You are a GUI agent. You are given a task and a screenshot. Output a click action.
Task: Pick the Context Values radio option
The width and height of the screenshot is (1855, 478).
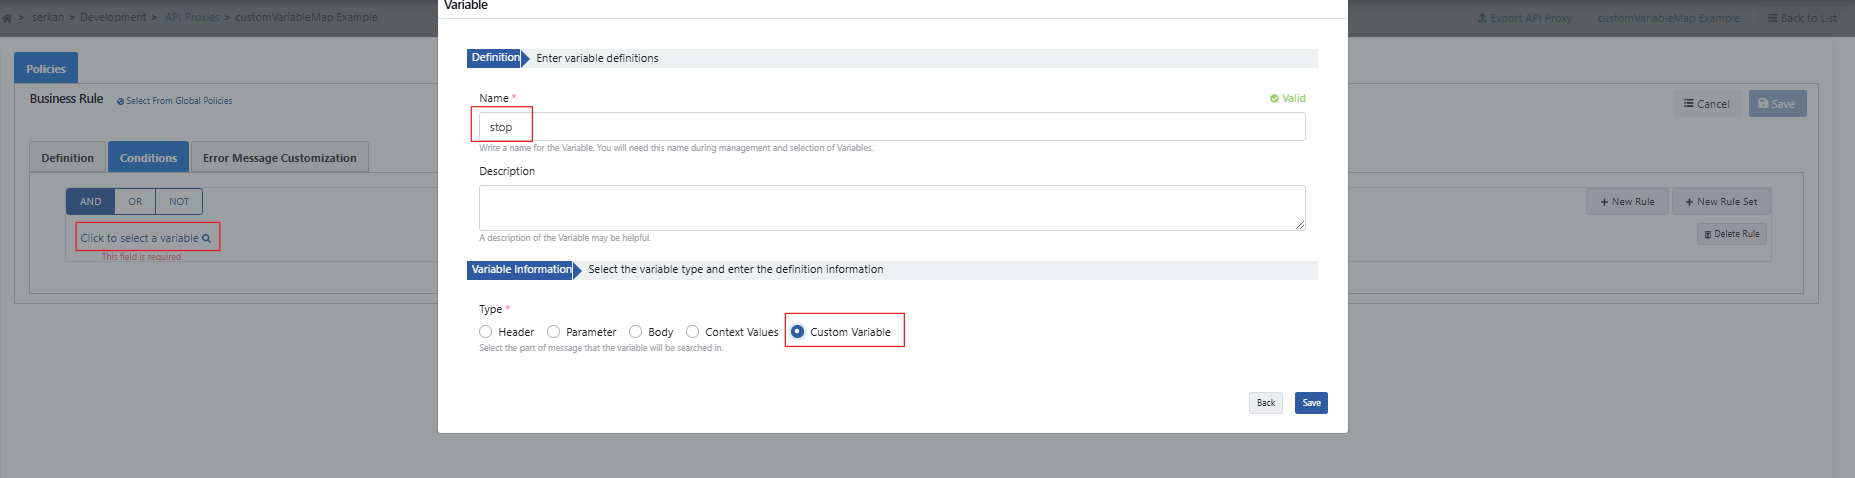[x=692, y=332]
